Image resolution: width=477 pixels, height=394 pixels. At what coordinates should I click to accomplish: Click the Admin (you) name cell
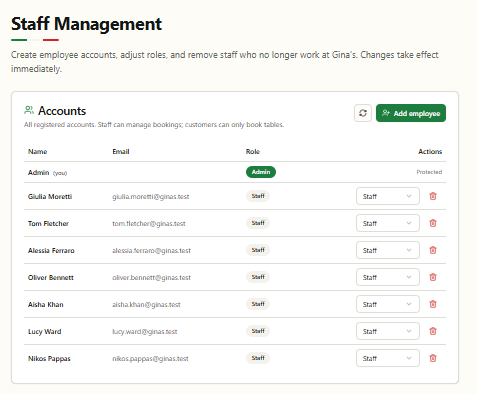[x=47, y=173]
